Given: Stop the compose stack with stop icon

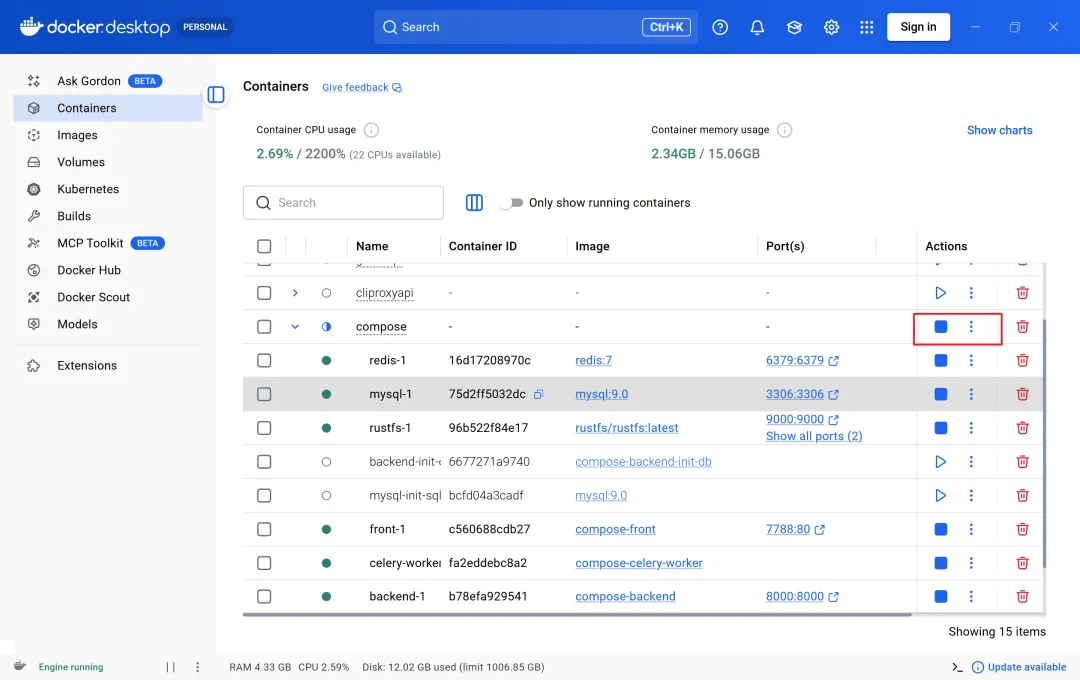Looking at the screenshot, I should click(x=940, y=327).
